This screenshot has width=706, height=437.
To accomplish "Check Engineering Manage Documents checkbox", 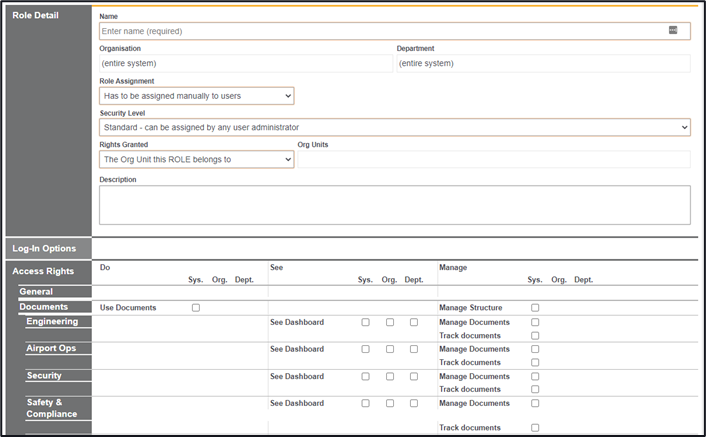I will (535, 322).
